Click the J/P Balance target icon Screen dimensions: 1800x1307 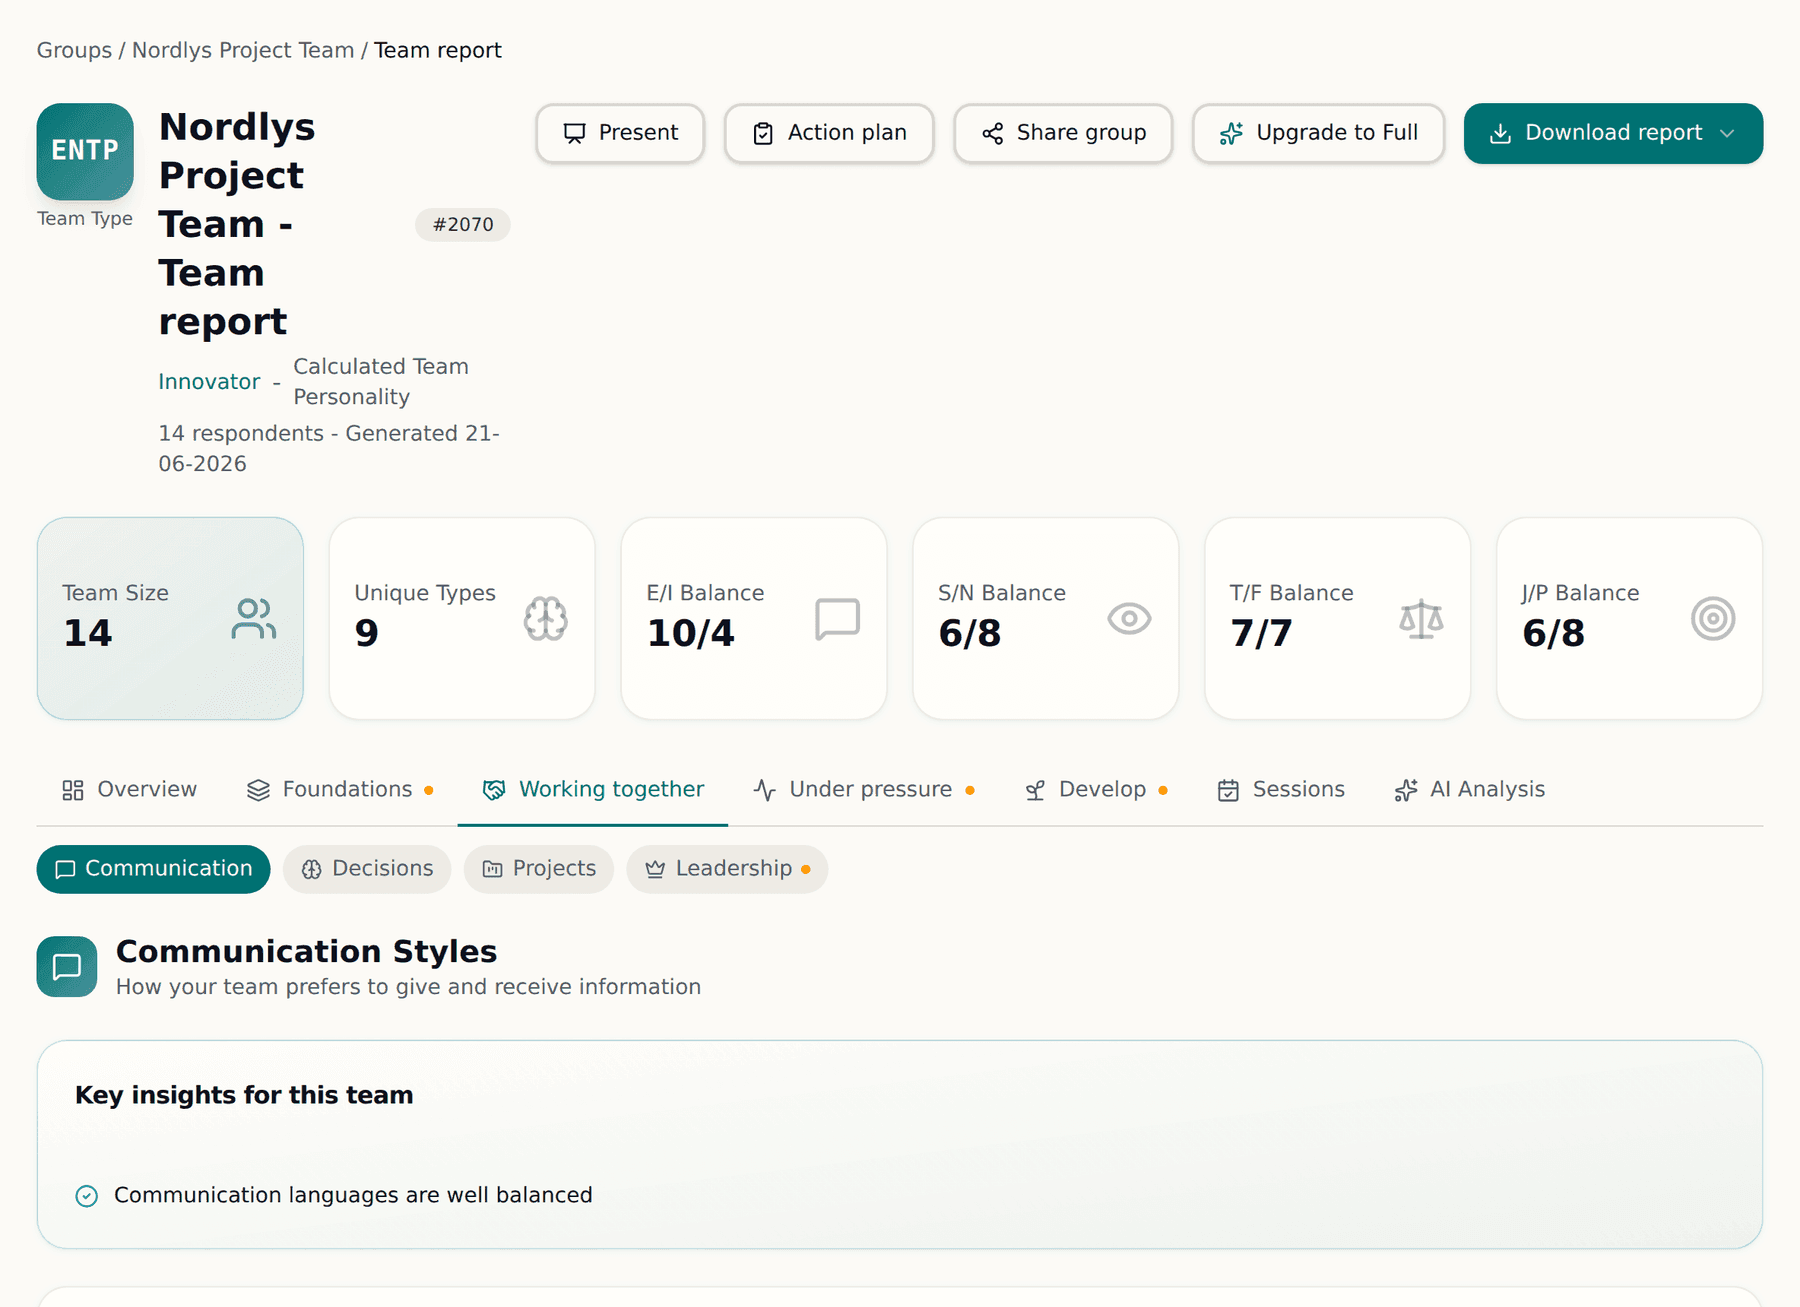1713,618
